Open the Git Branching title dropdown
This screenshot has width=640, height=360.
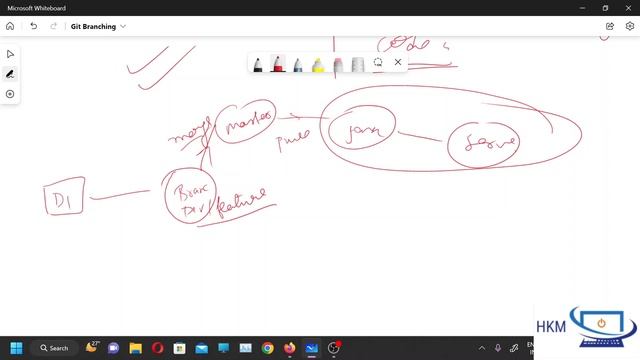click(98, 27)
